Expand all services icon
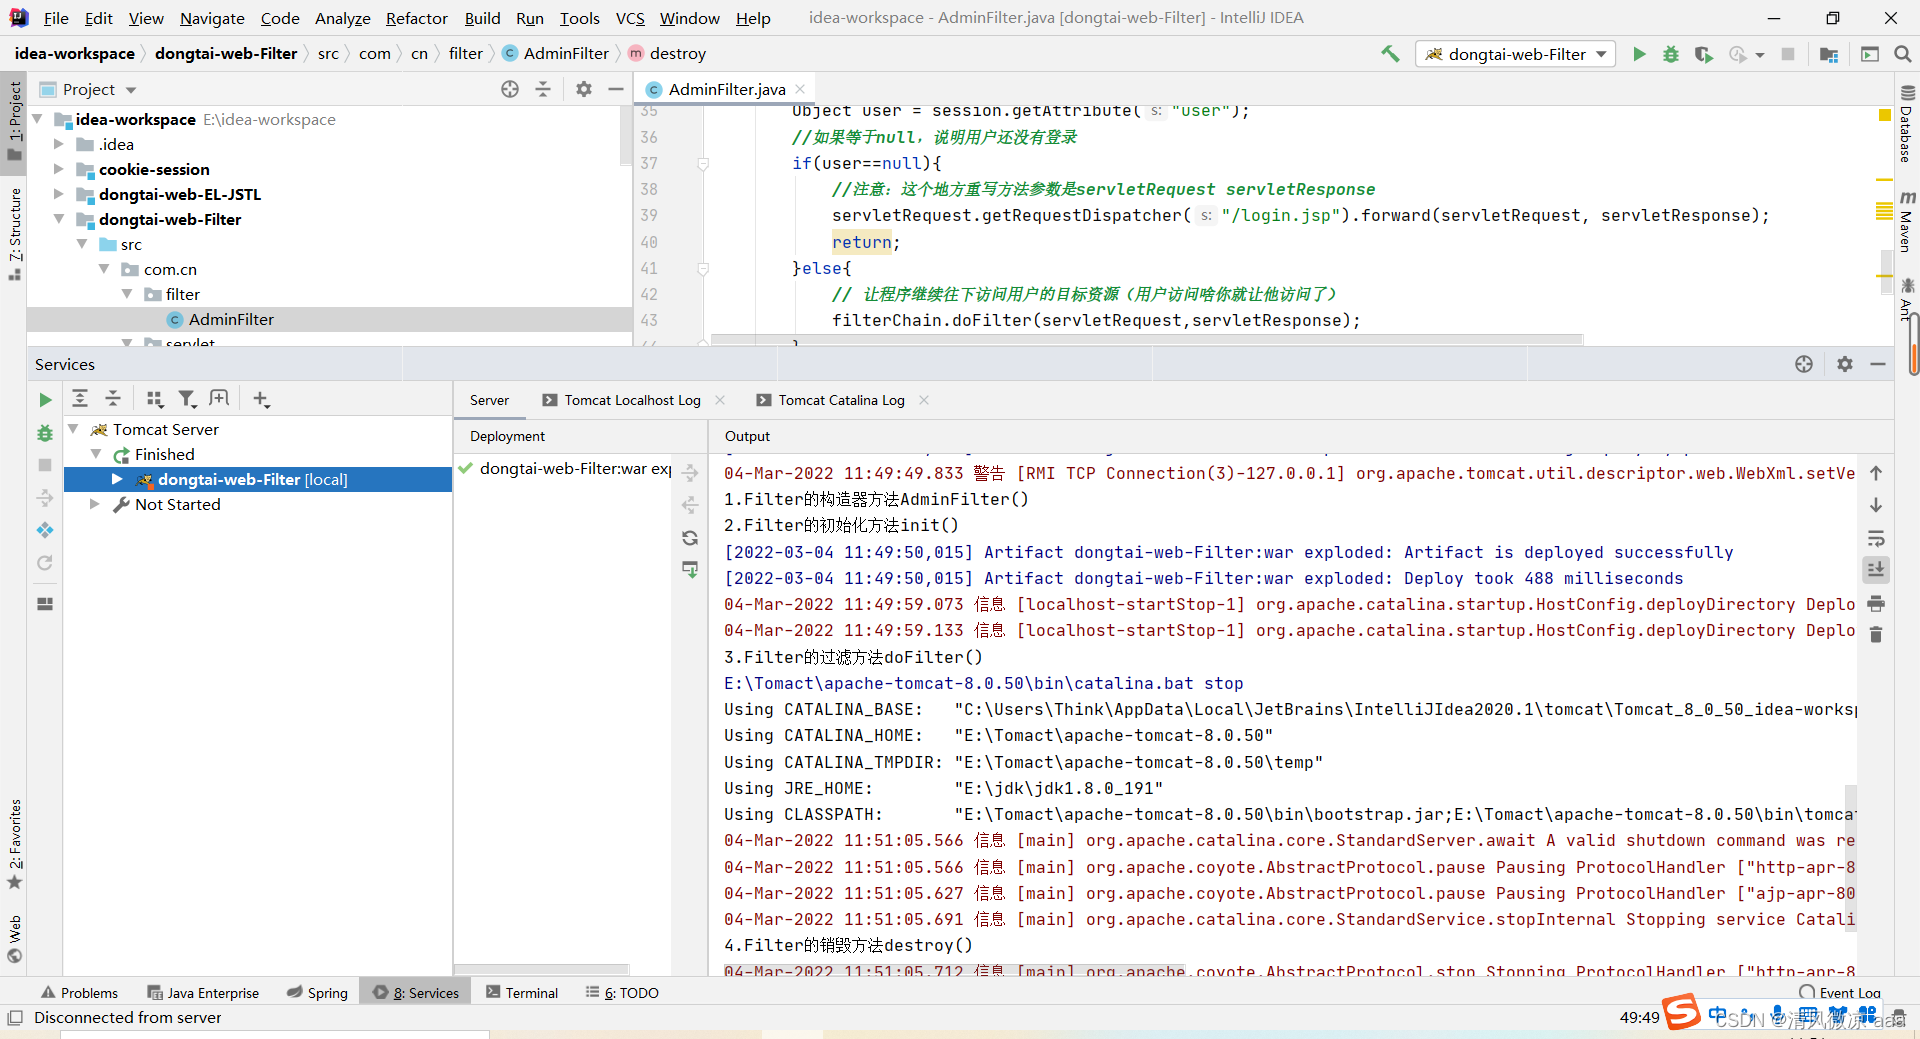 [80, 399]
